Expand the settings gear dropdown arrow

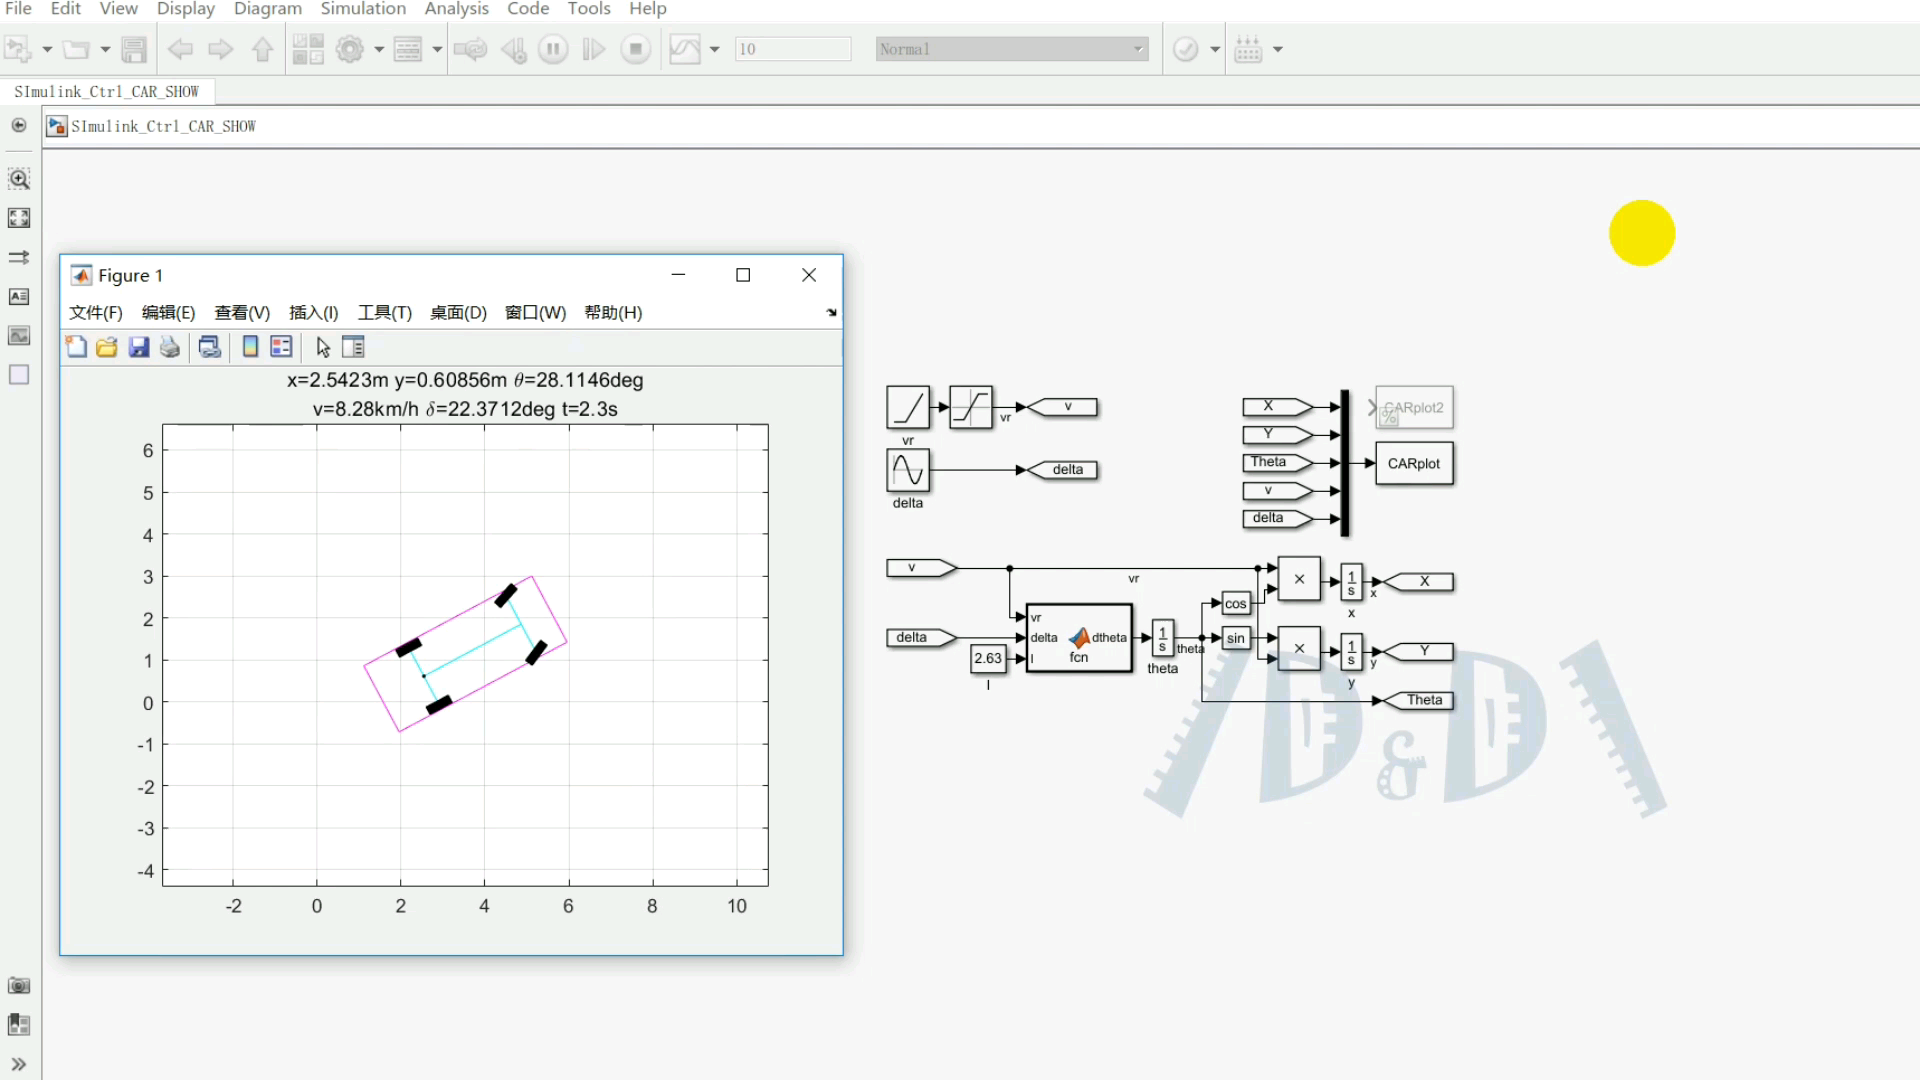pos(378,48)
